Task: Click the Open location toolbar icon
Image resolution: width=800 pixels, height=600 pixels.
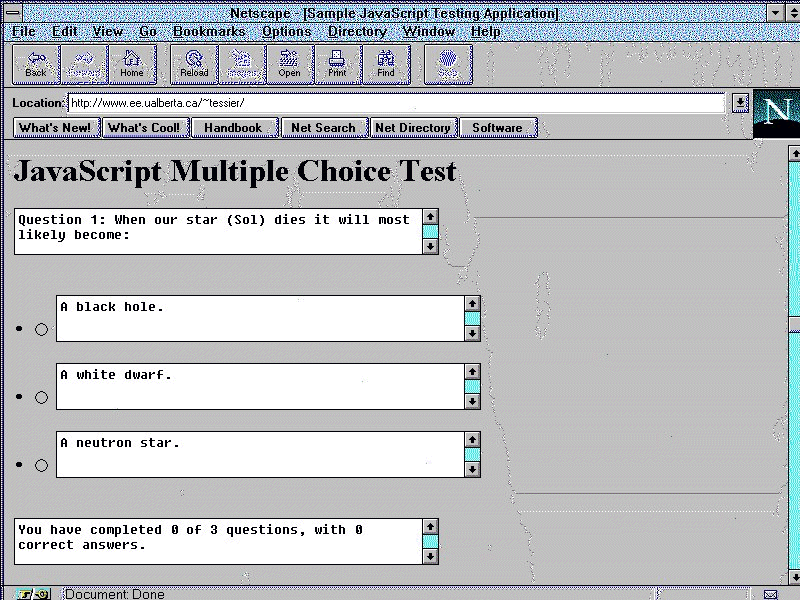Action: pos(289,64)
